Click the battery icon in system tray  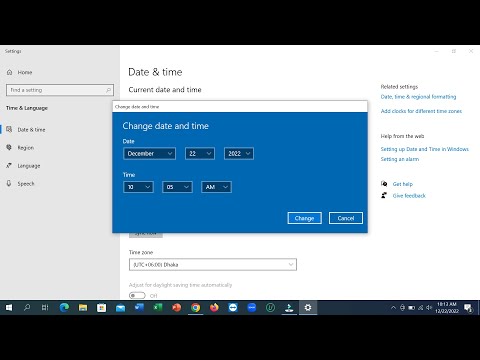[412, 308]
